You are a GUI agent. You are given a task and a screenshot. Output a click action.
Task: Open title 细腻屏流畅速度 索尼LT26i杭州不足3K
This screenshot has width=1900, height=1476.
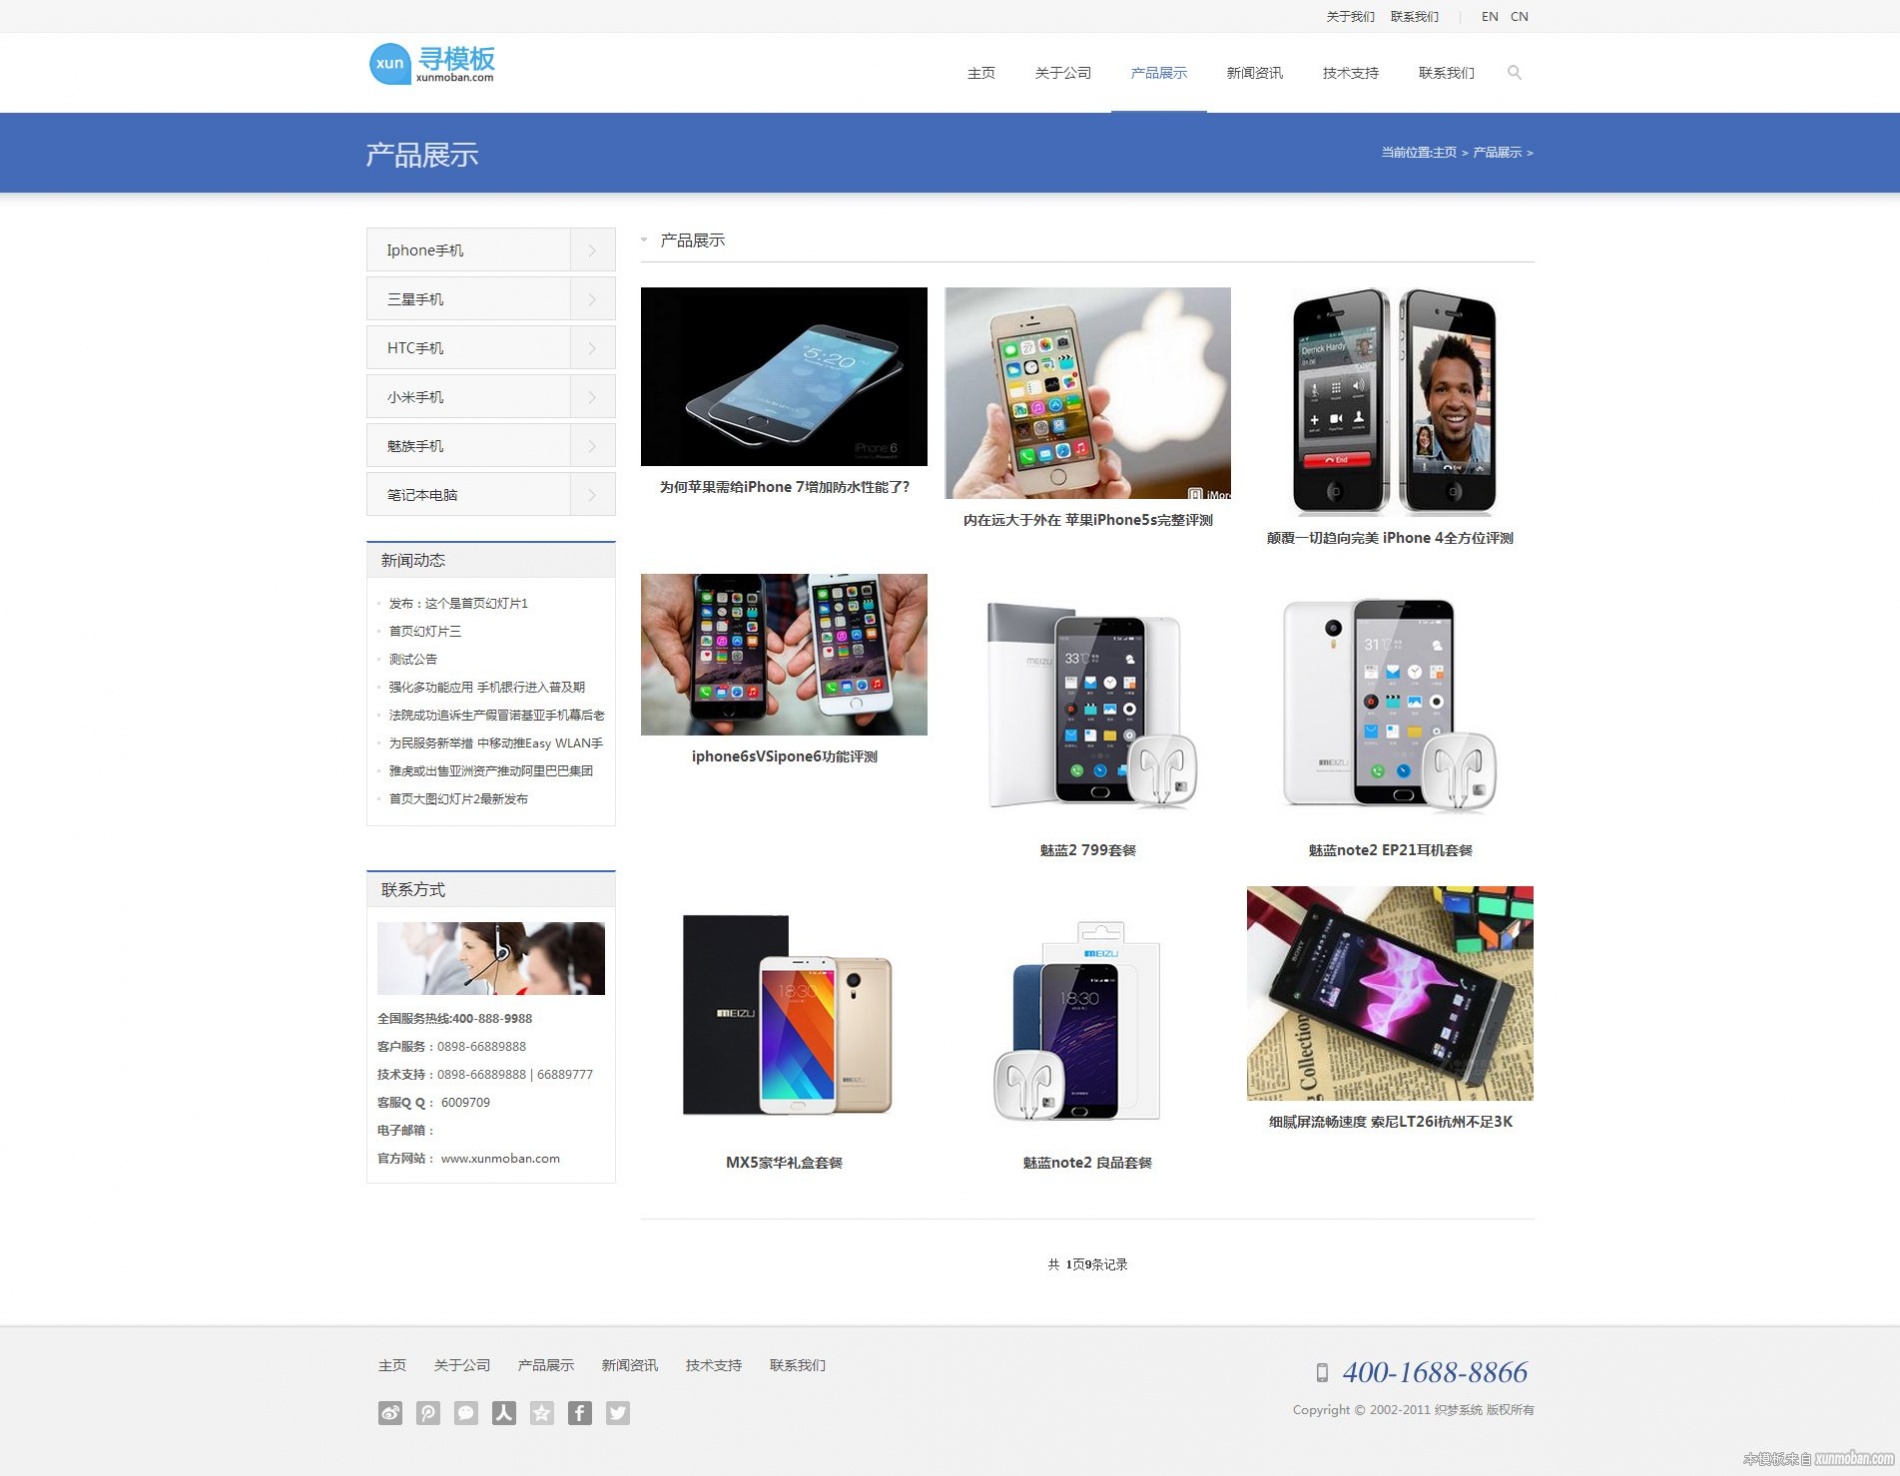coord(1390,1122)
